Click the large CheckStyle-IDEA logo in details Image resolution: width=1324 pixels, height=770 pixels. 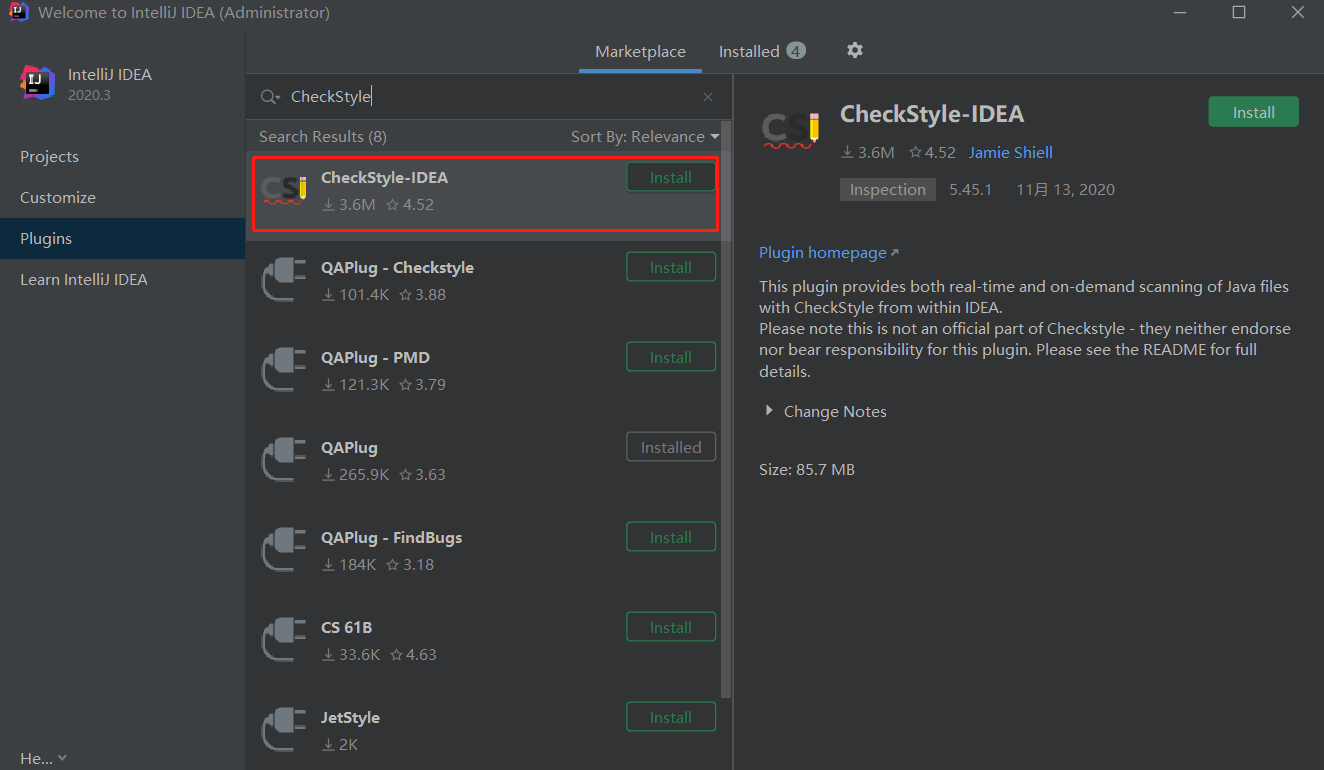[x=792, y=130]
